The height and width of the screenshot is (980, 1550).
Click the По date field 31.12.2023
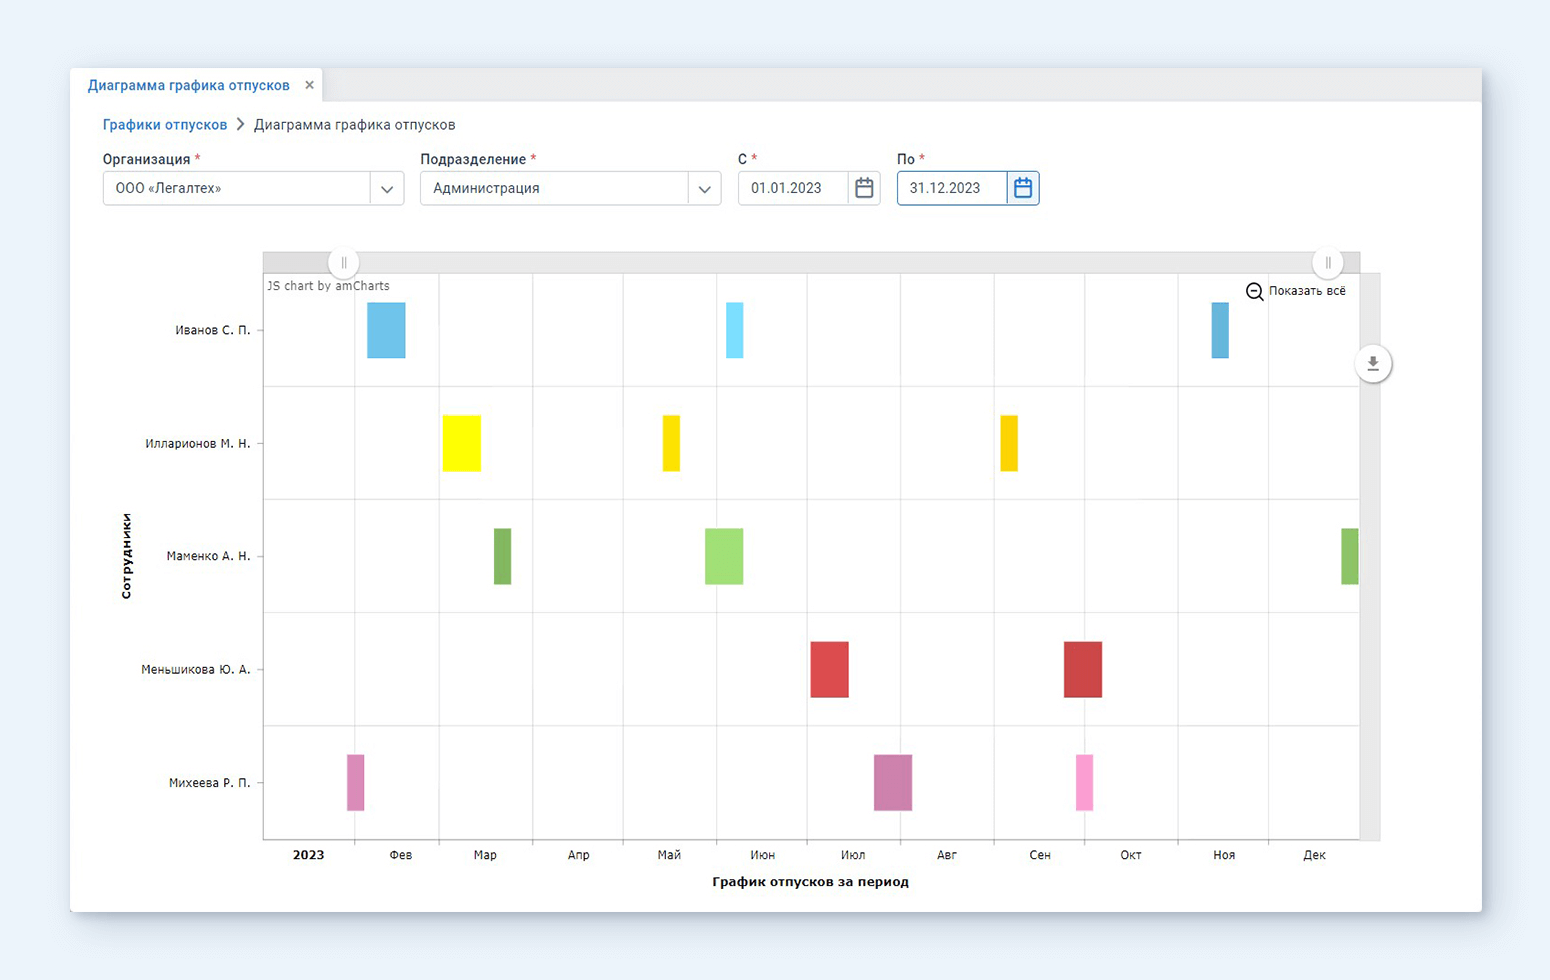(x=952, y=188)
